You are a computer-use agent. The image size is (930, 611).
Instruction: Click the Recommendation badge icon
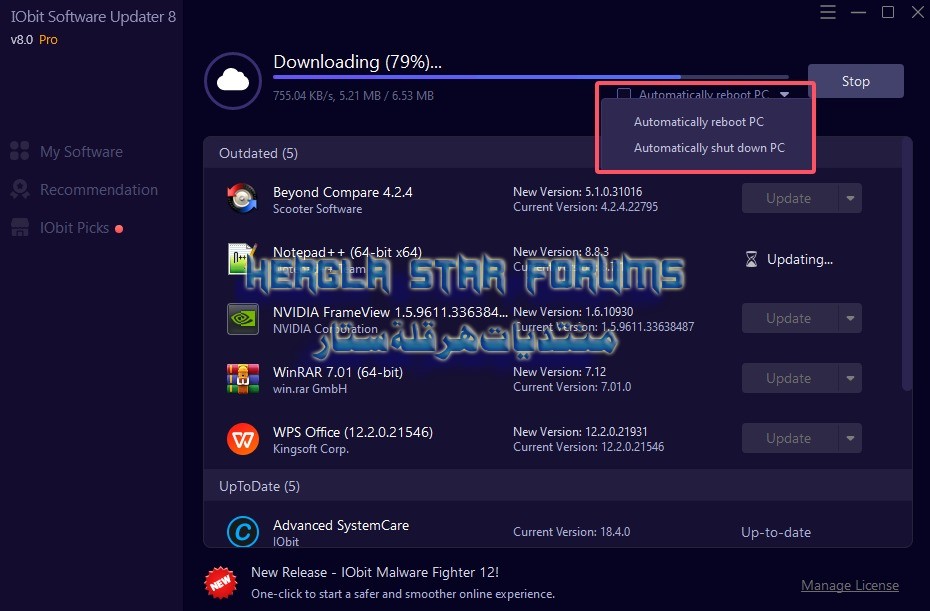coord(20,189)
